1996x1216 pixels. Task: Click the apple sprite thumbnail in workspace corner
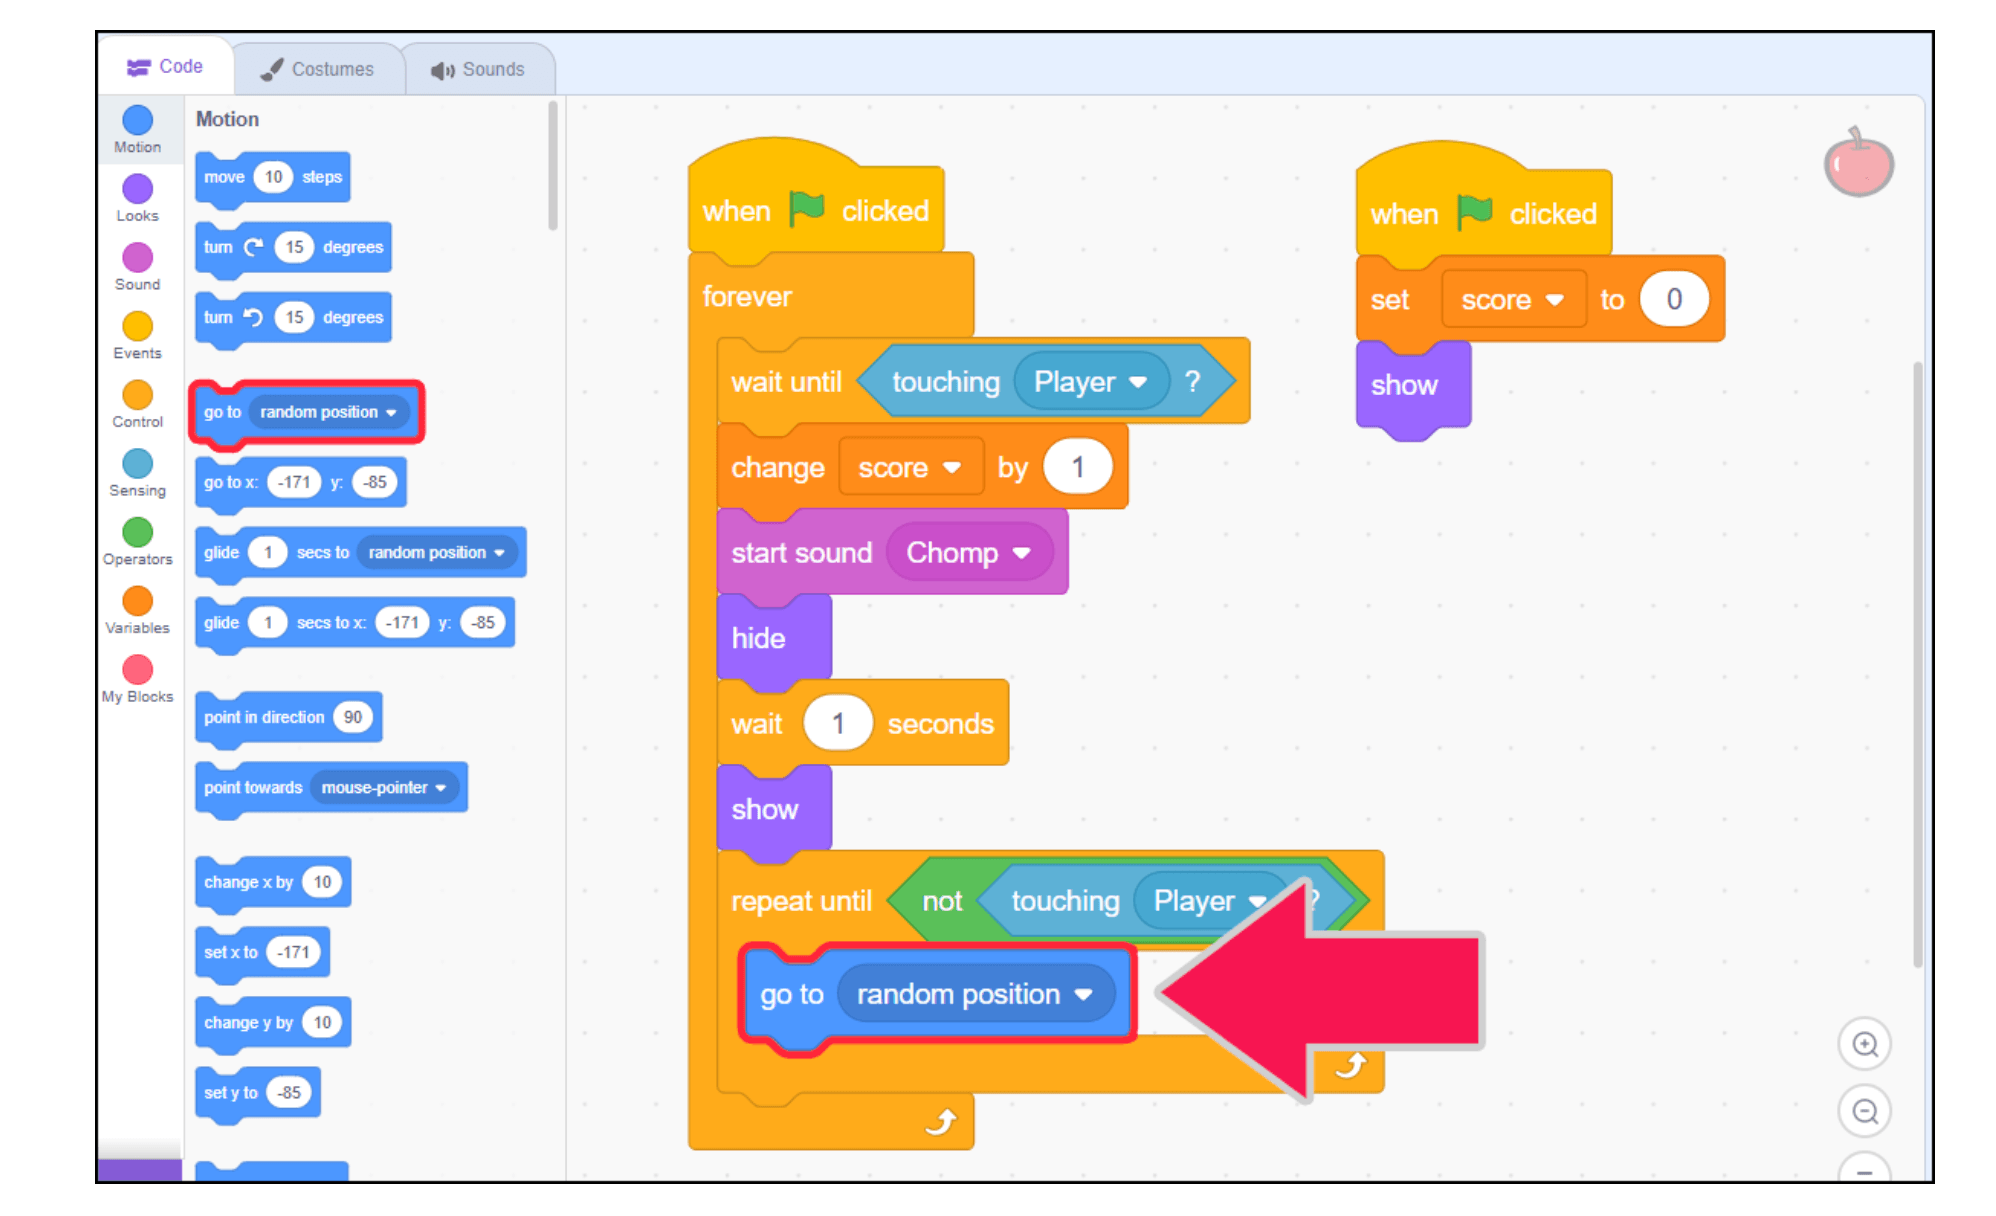pos(1859,162)
